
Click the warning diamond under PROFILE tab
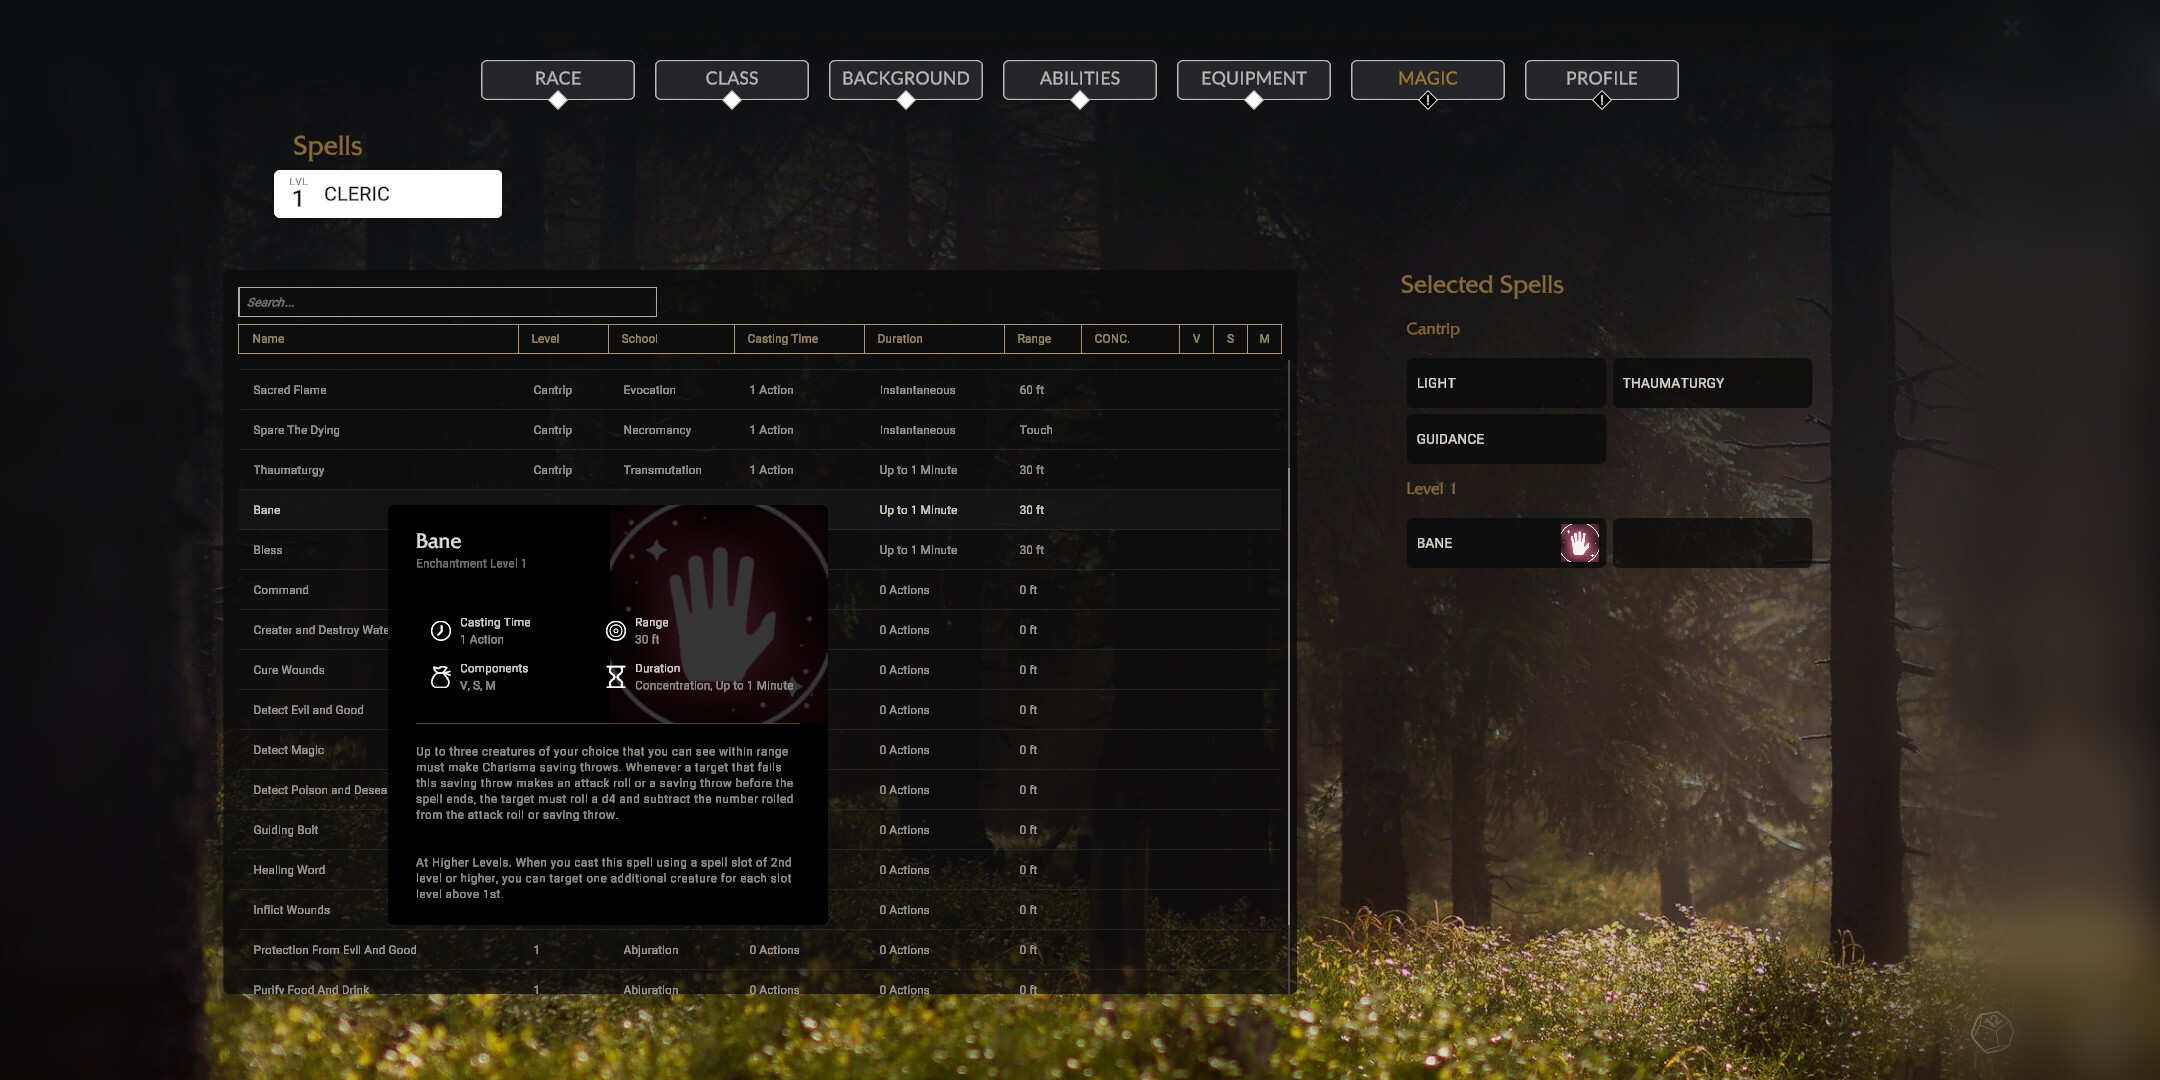tap(1602, 100)
